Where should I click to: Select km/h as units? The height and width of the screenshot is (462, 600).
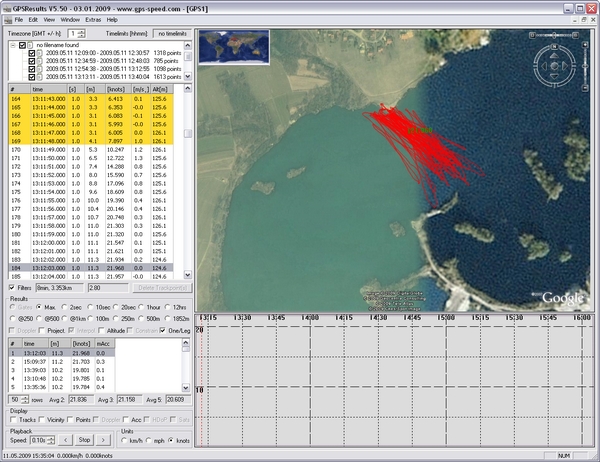click(x=124, y=441)
